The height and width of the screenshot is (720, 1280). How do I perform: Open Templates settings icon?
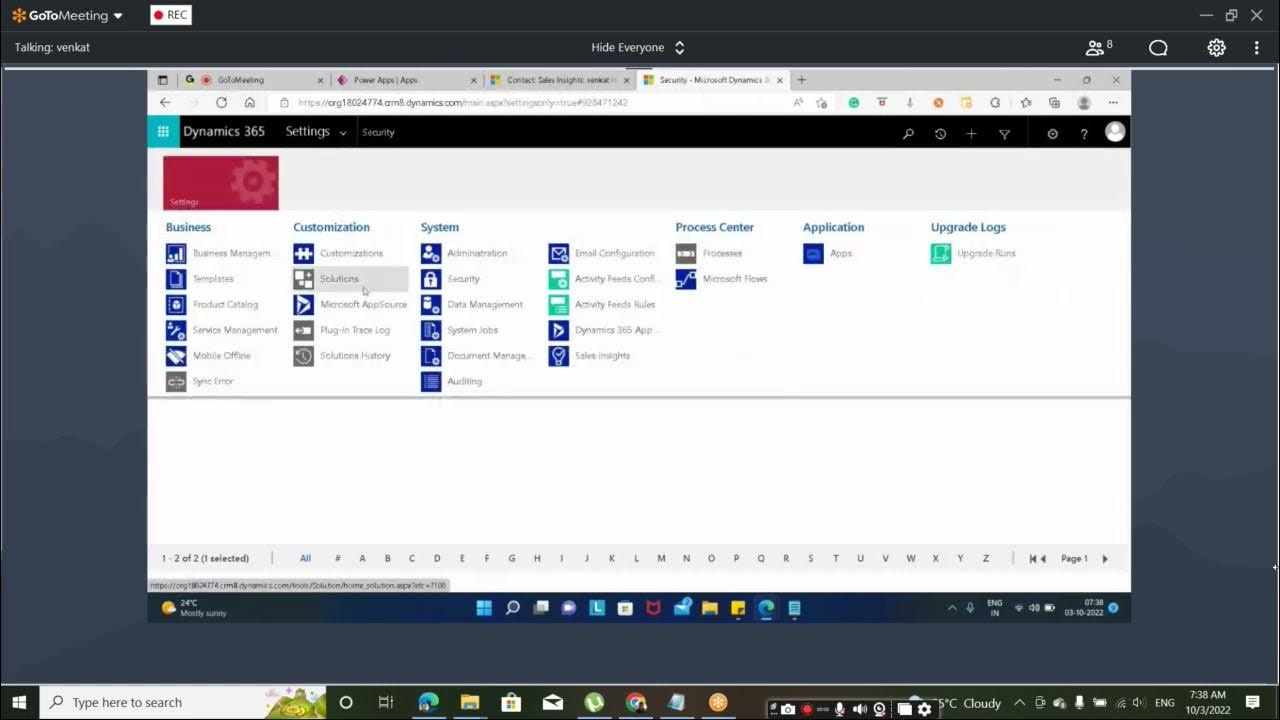[x=176, y=279]
